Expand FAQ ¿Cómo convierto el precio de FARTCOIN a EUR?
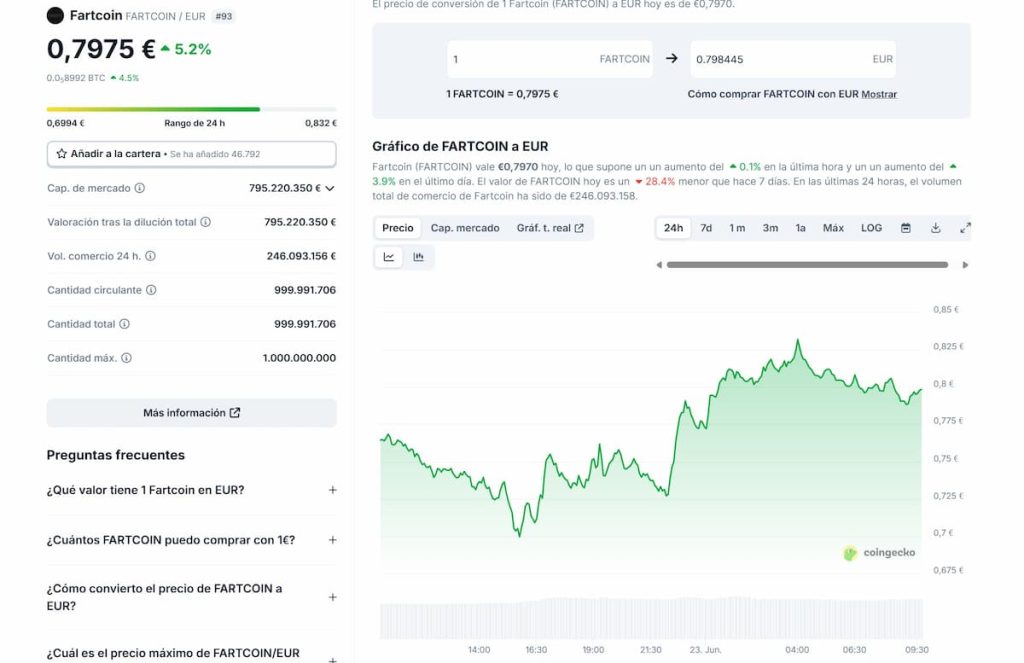This screenshot has height=663, width=1024. click(332, 597)
